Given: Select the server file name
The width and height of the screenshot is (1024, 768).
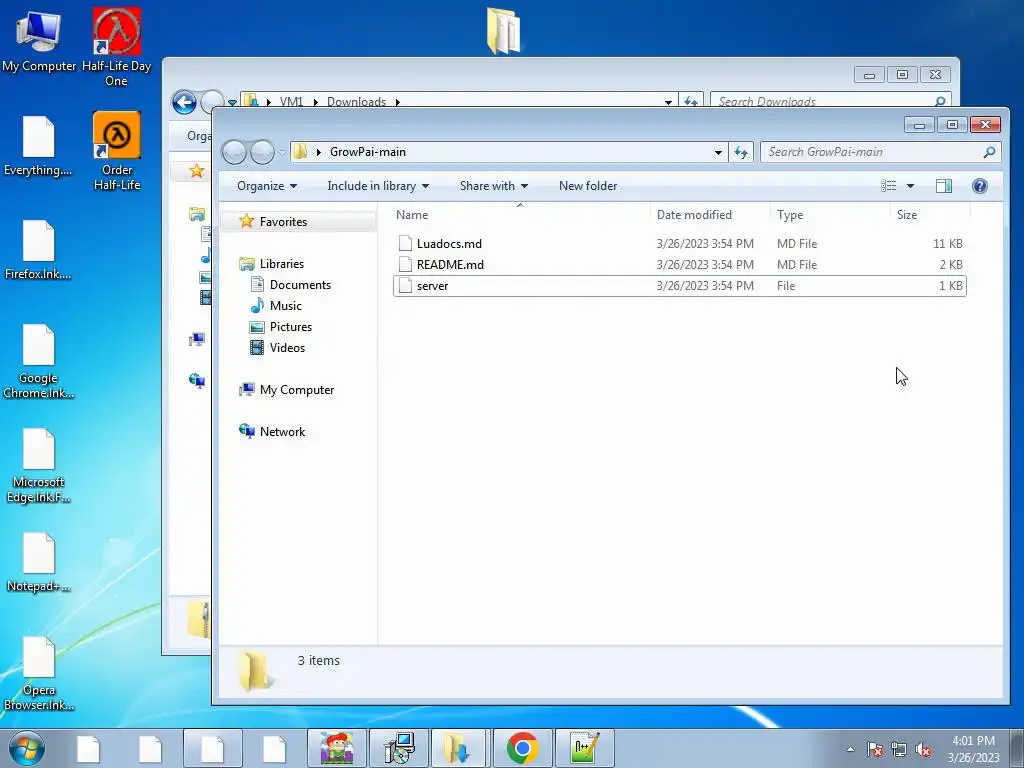Looking at the screenshot, I should (432, 285).
